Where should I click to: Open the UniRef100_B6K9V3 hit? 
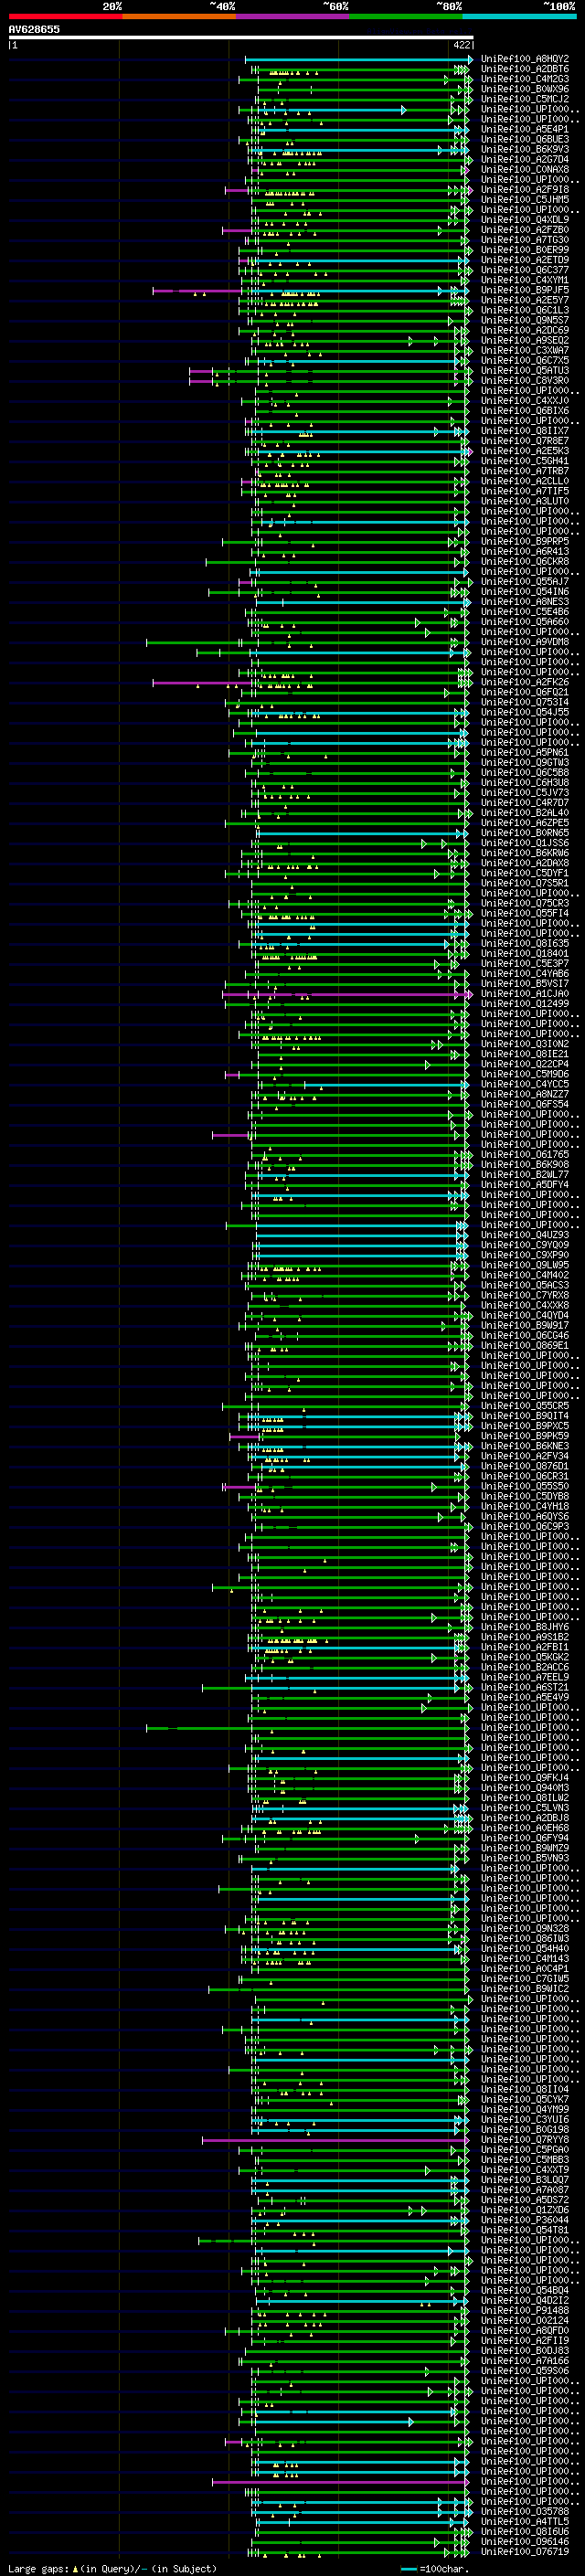pyautogui.click(x=525, y=149)
